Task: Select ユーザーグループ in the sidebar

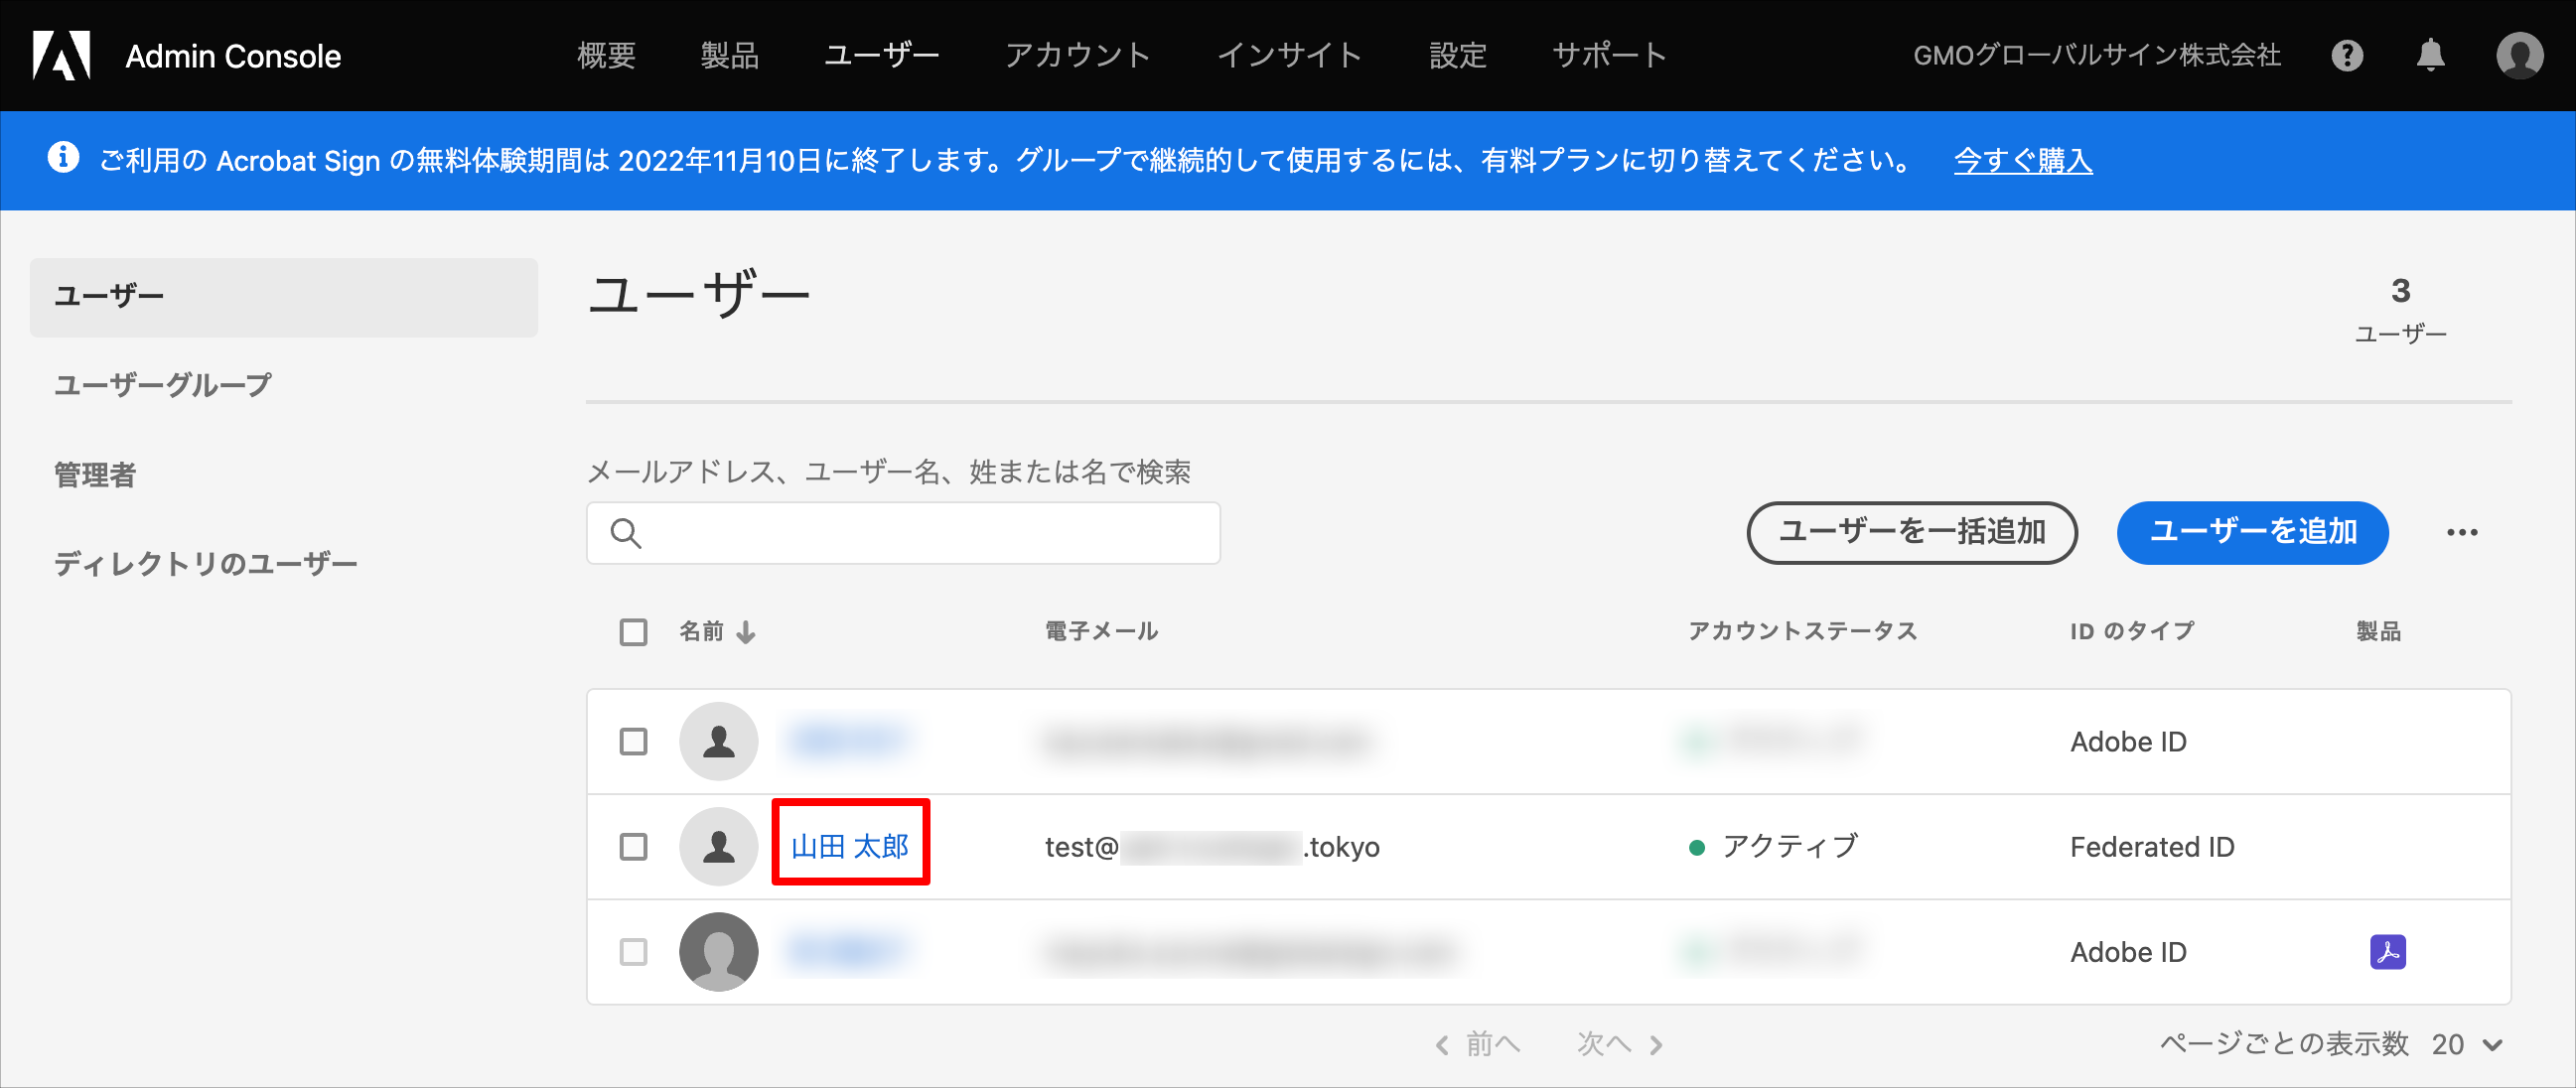Action: 163,385
